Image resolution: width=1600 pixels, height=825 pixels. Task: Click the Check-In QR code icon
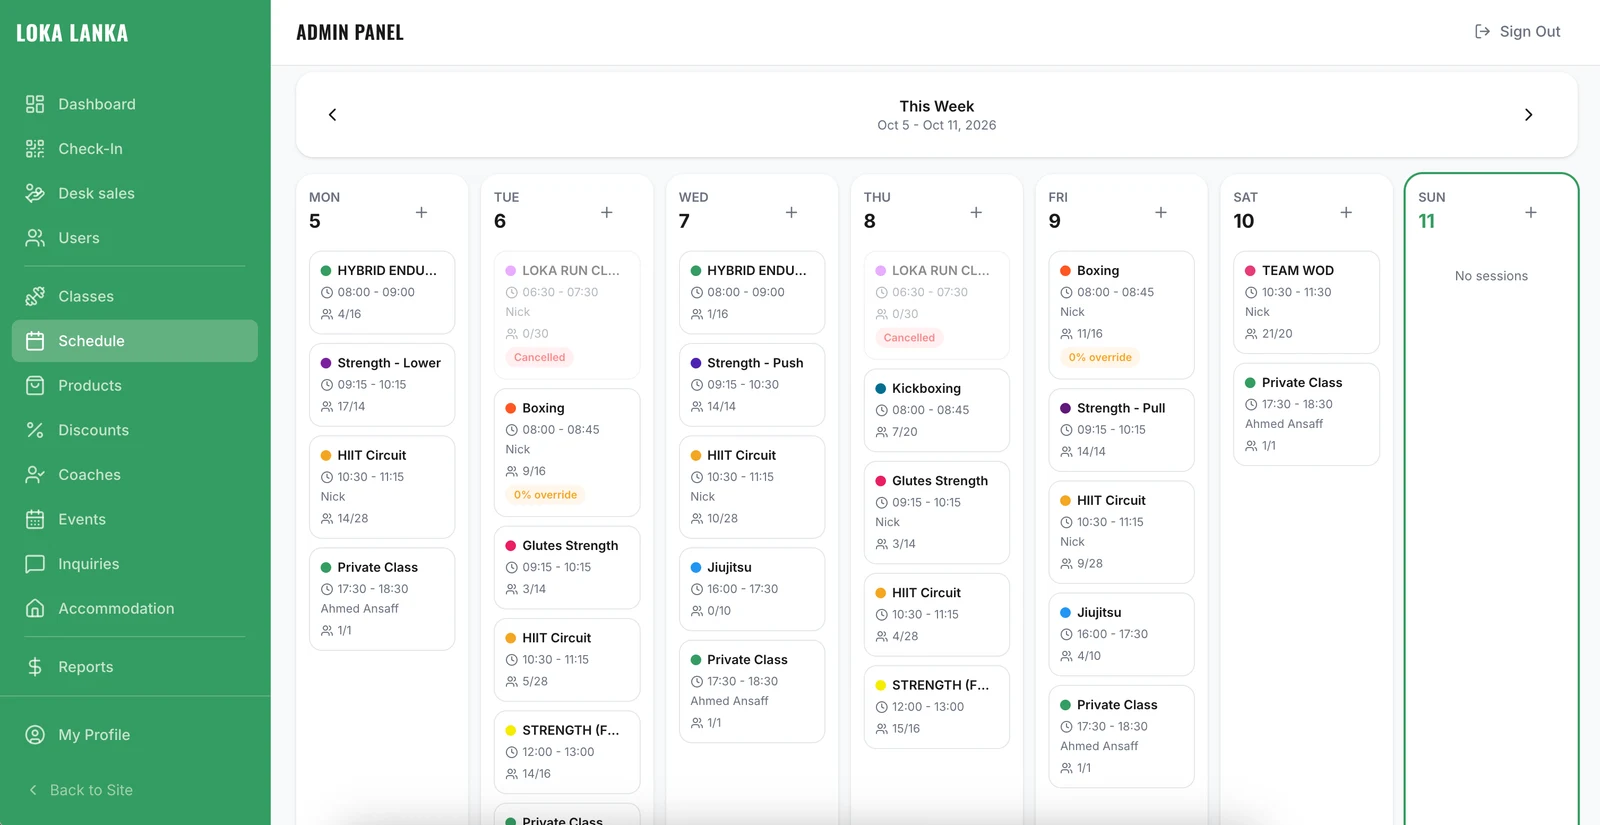[x=35, y=149]
